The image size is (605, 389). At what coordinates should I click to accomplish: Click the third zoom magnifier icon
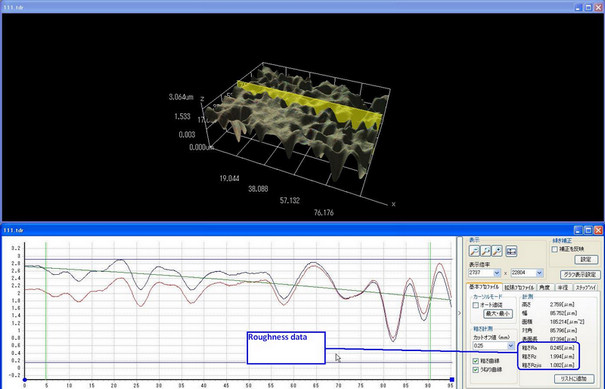coord(497,251)
